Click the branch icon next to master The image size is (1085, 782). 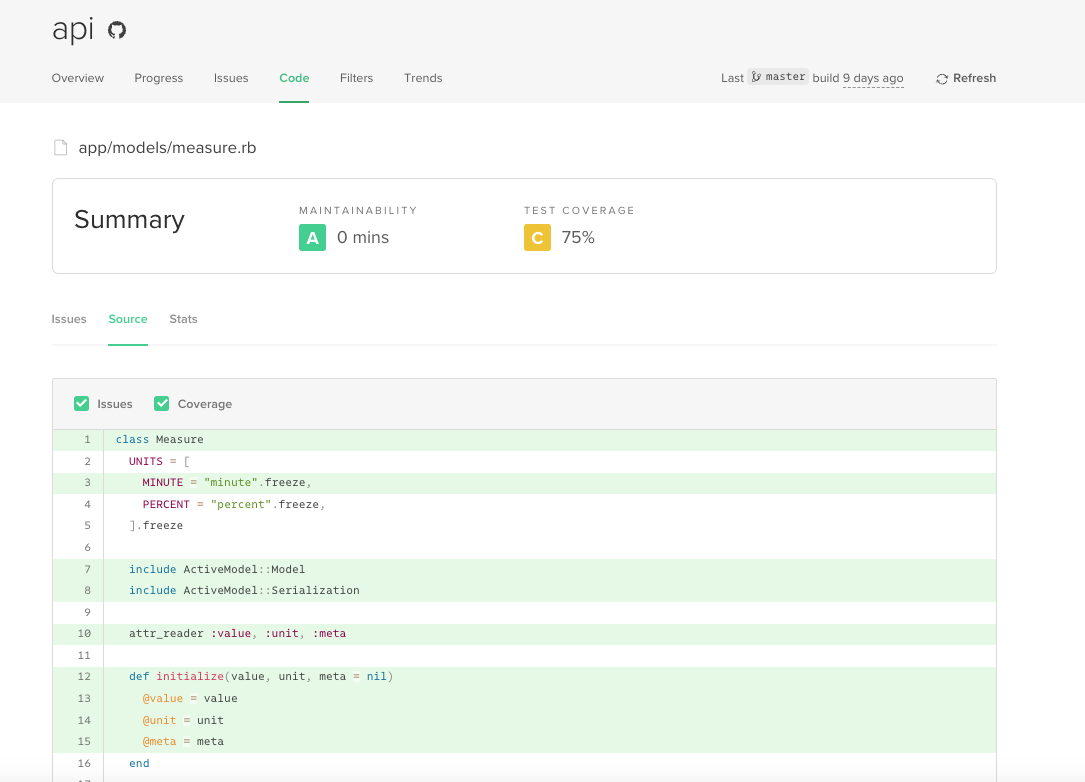[756, 77]
